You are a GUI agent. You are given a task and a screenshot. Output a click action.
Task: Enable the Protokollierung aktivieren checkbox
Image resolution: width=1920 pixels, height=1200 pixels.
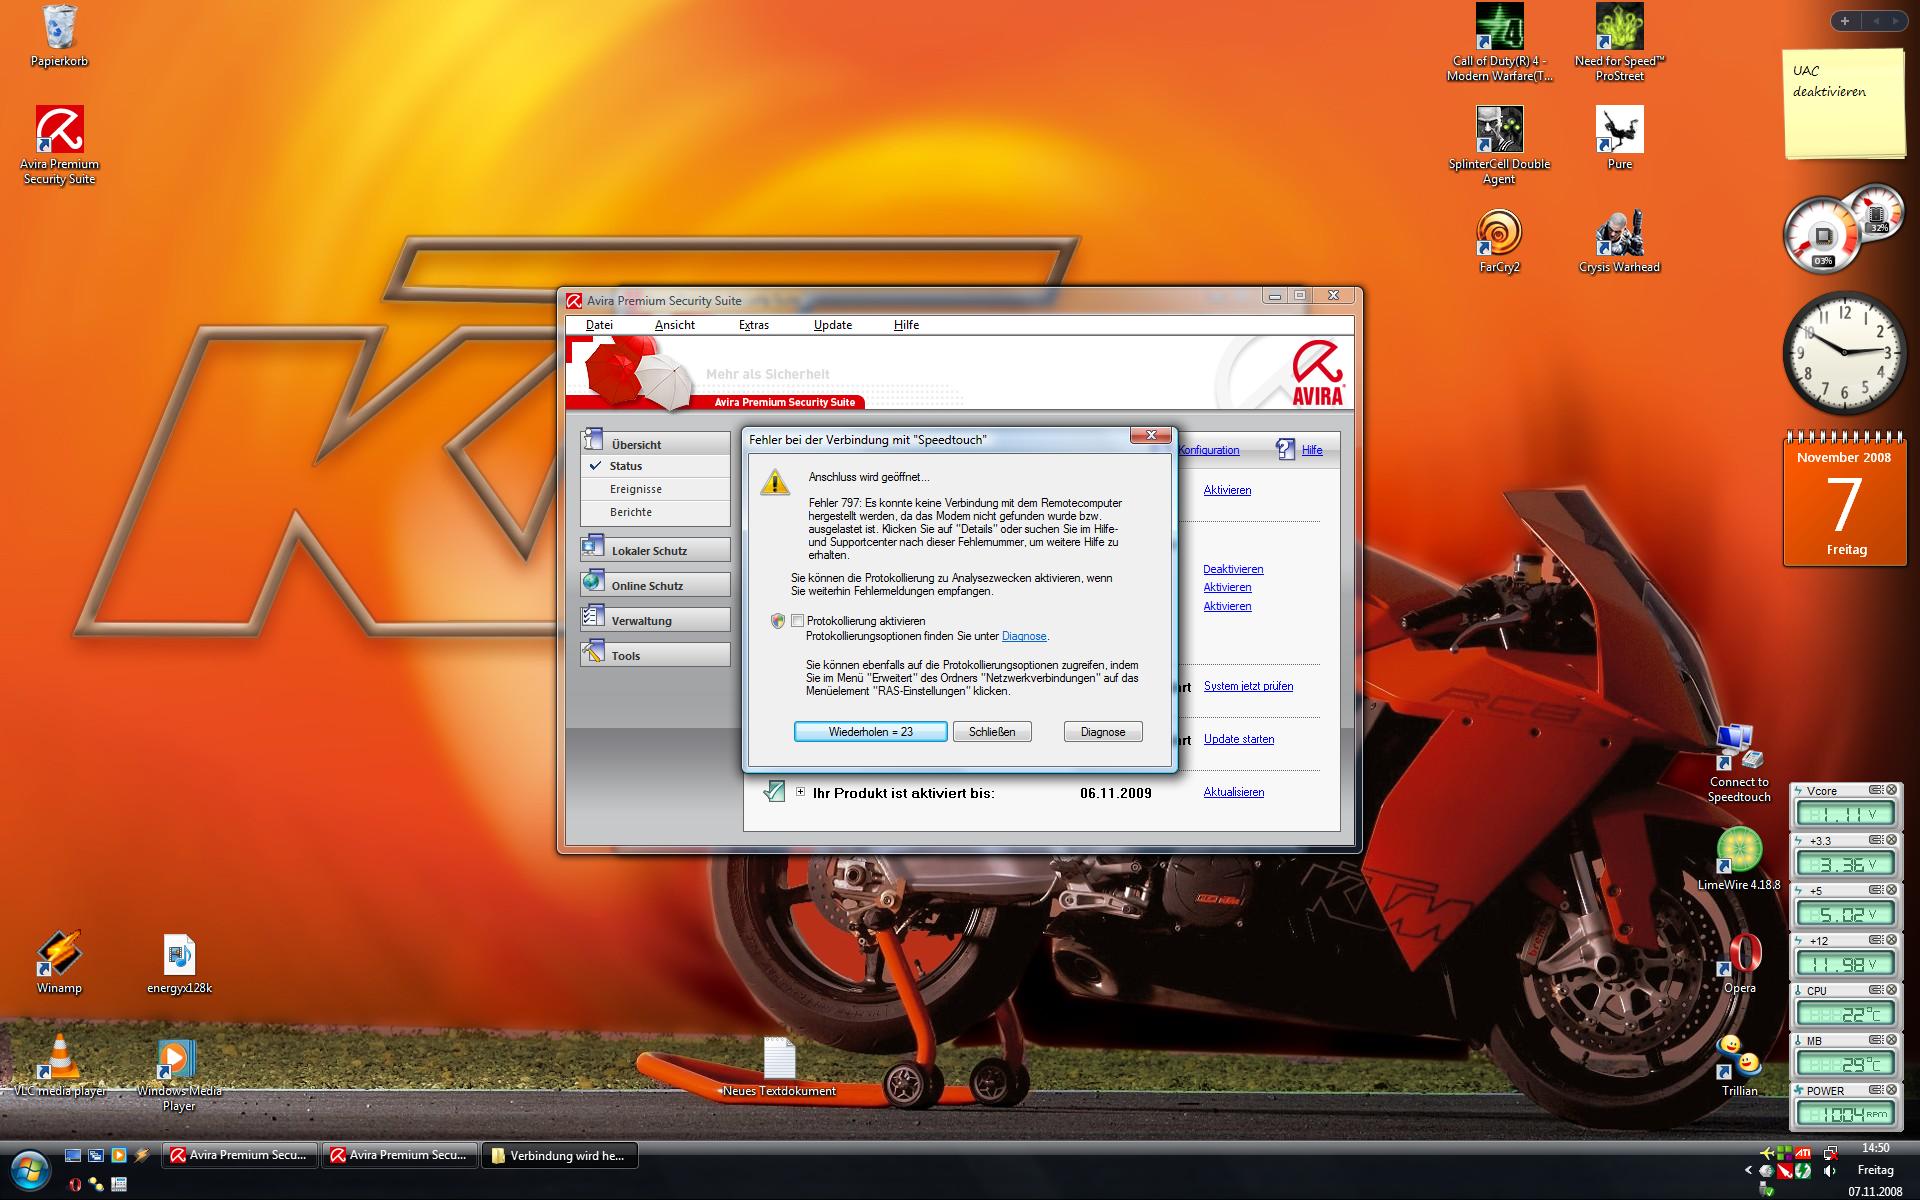click(797, 621)
